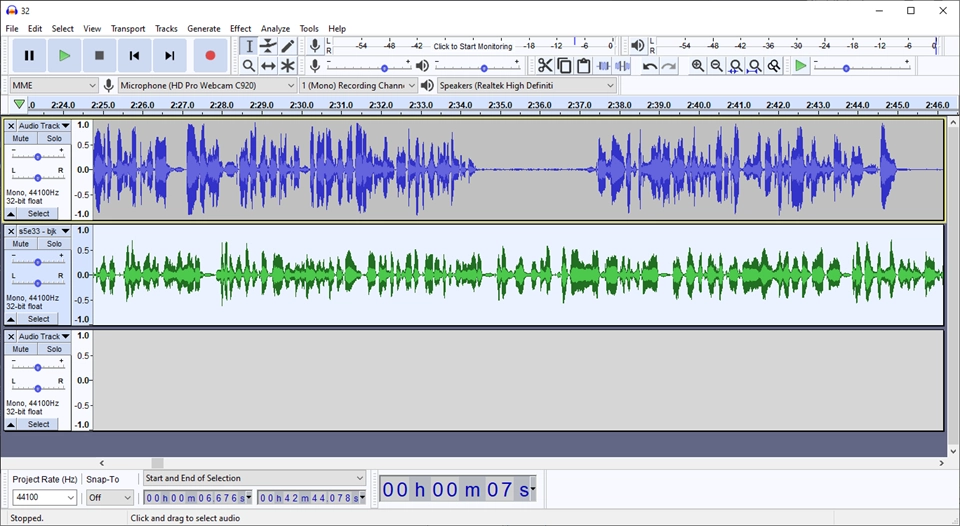
Task: Open the Effect menu
Action: [x=240, y=29]
